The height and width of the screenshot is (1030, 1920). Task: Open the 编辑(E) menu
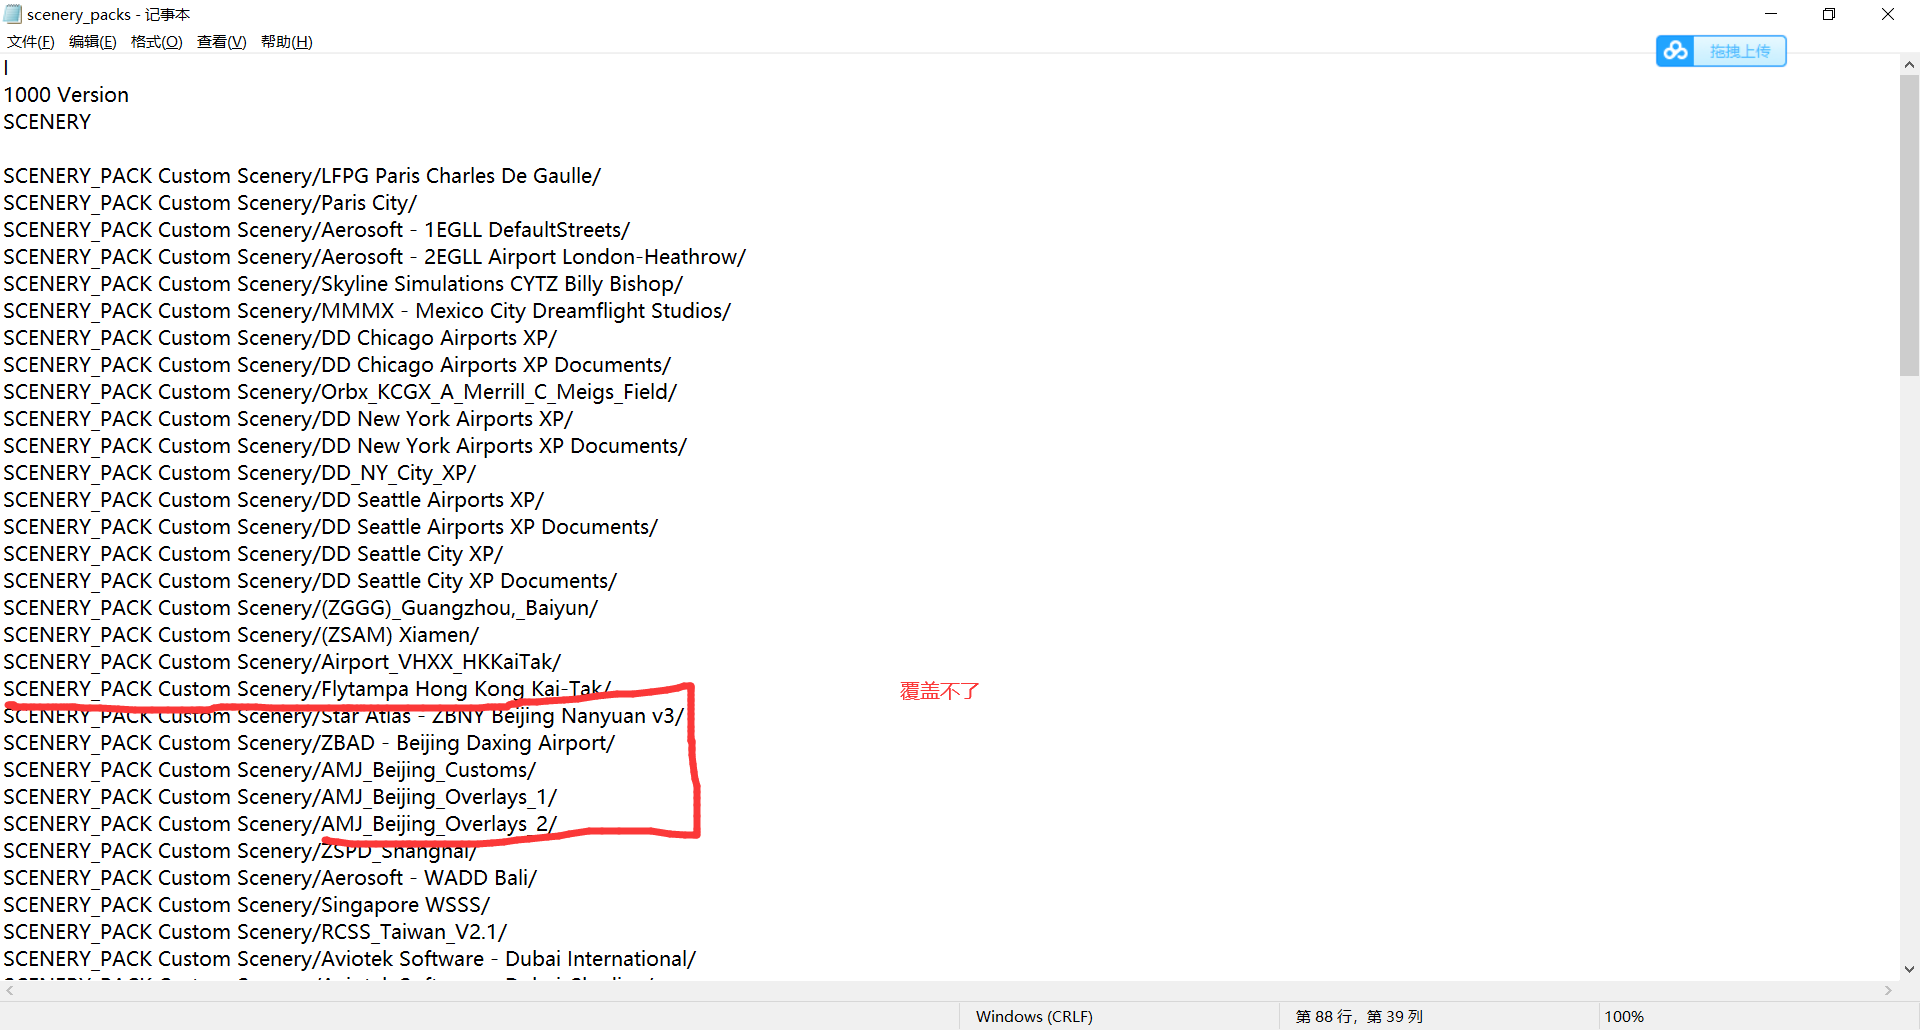tap(93, 42)
